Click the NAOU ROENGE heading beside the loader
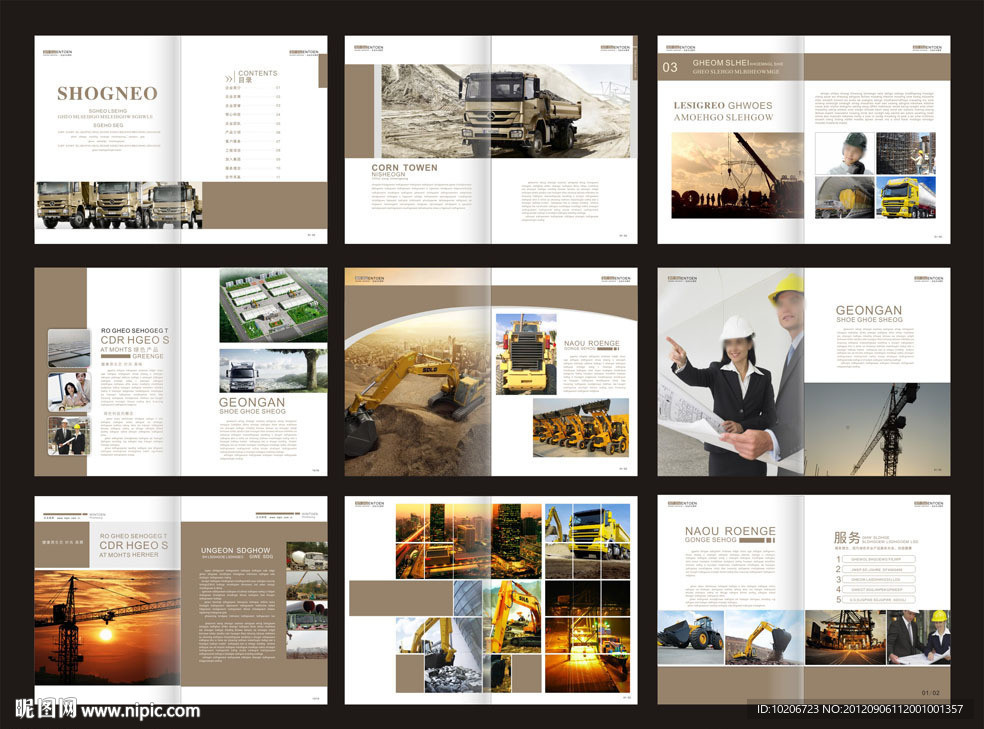This screenshot has width=984, height=729. pos(591,343)
